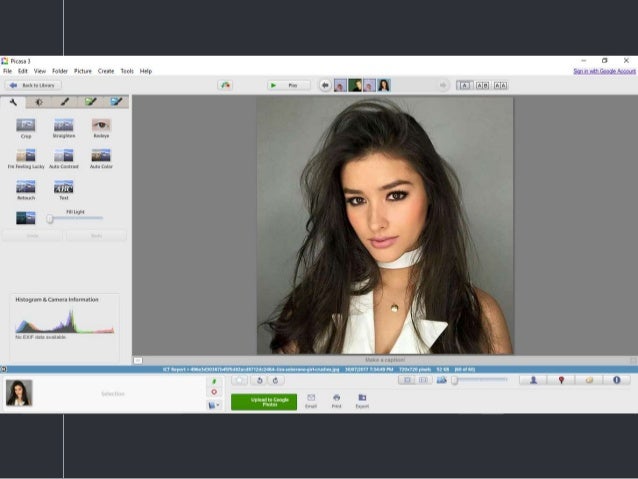This screenshot has width=638, height=479.
Task: Select the Text tool
Action: click(64, 188)
